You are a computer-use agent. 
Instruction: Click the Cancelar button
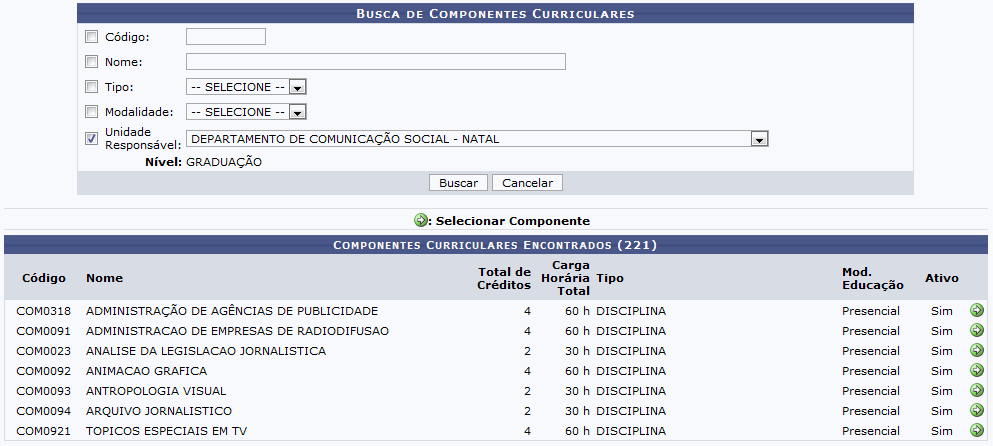(x=527, y=183)
